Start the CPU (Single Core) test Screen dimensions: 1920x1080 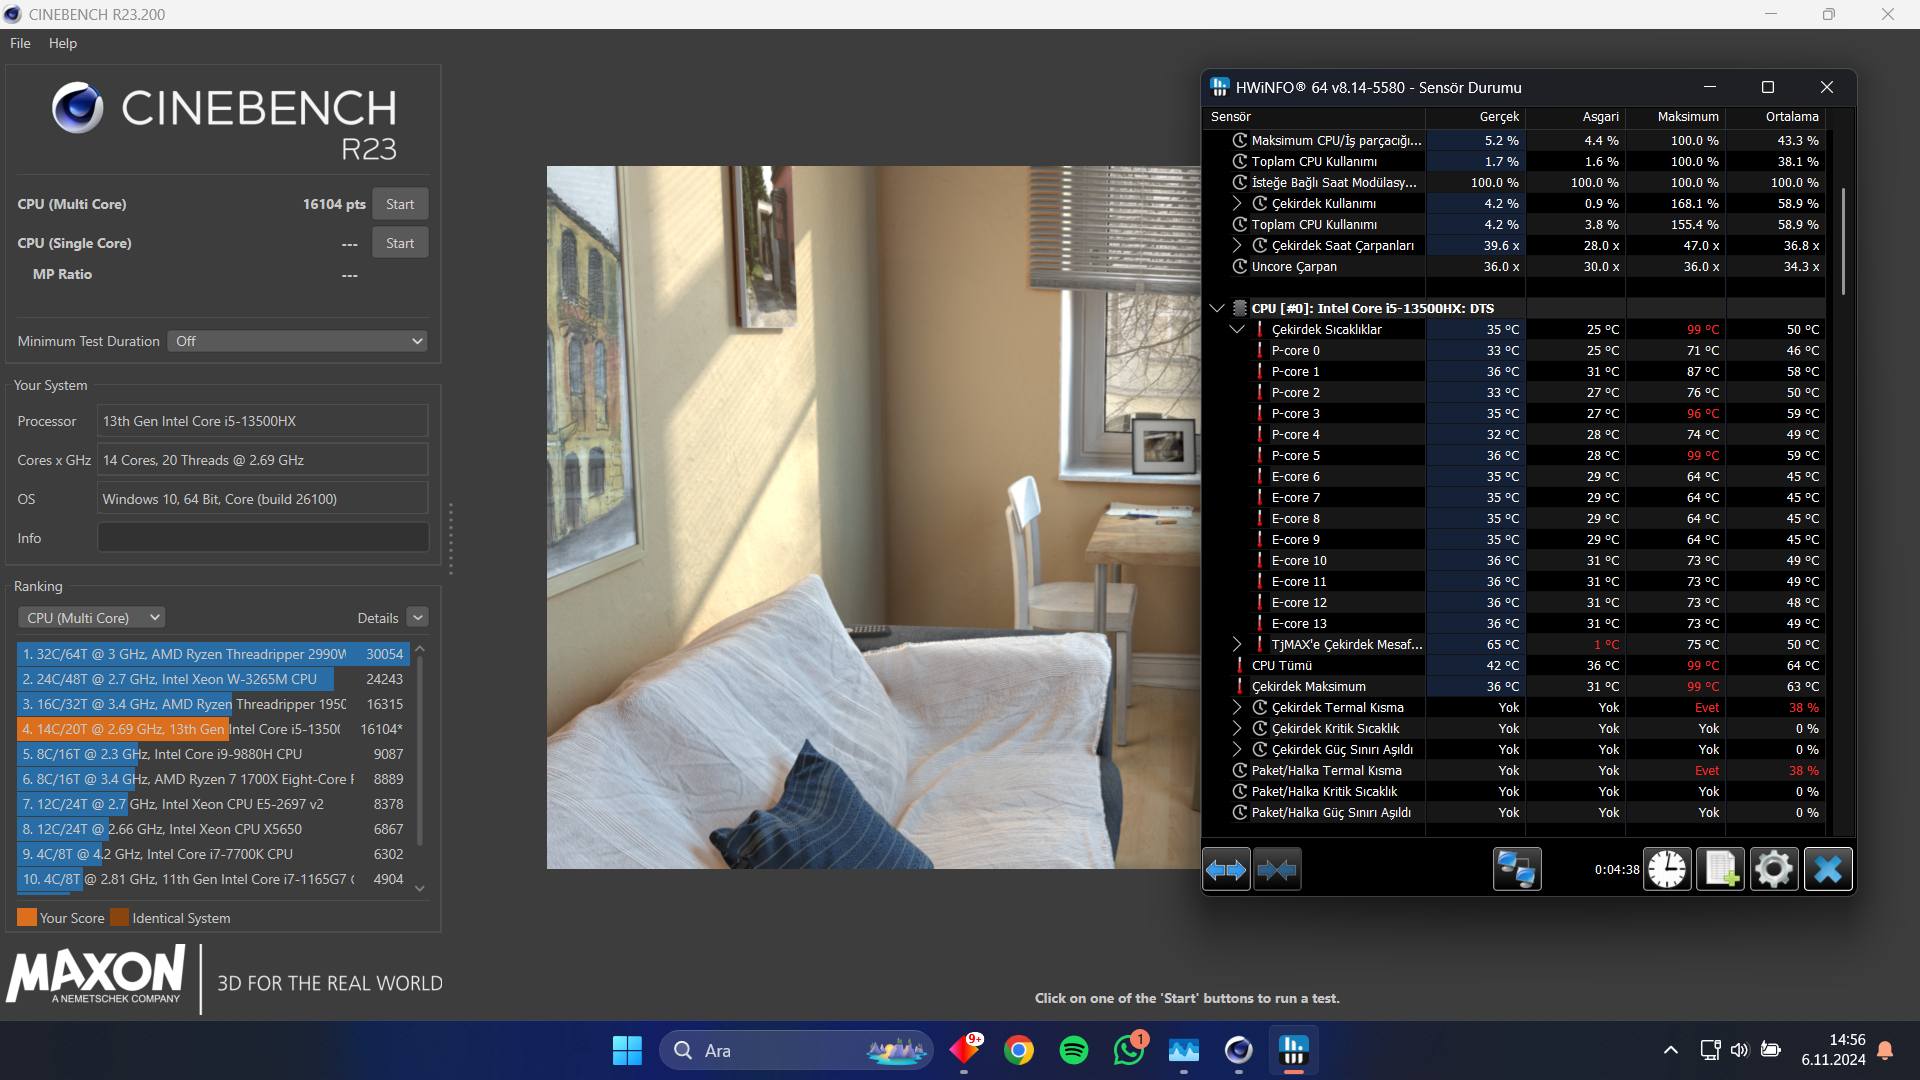pos(400,243)
